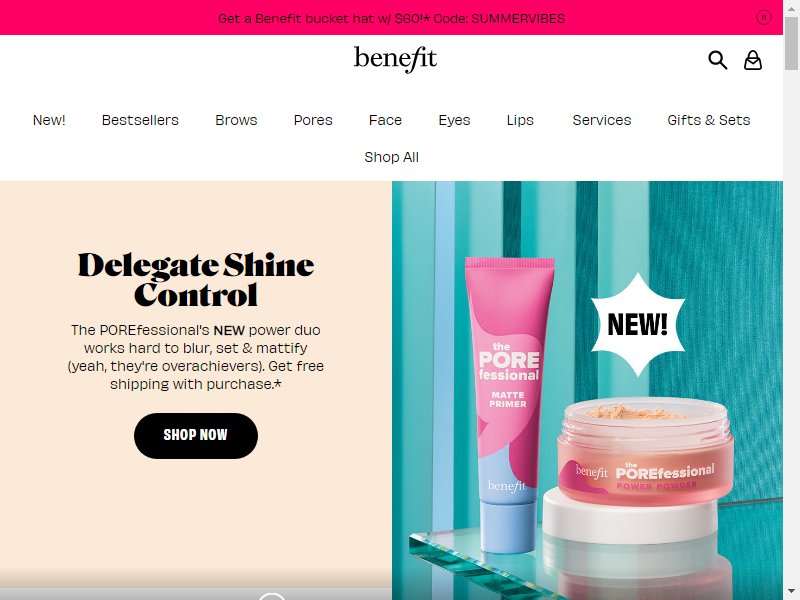Pause the promo banner rotation
The width and height of the screenshot is (800, 600).
[763, 17]
